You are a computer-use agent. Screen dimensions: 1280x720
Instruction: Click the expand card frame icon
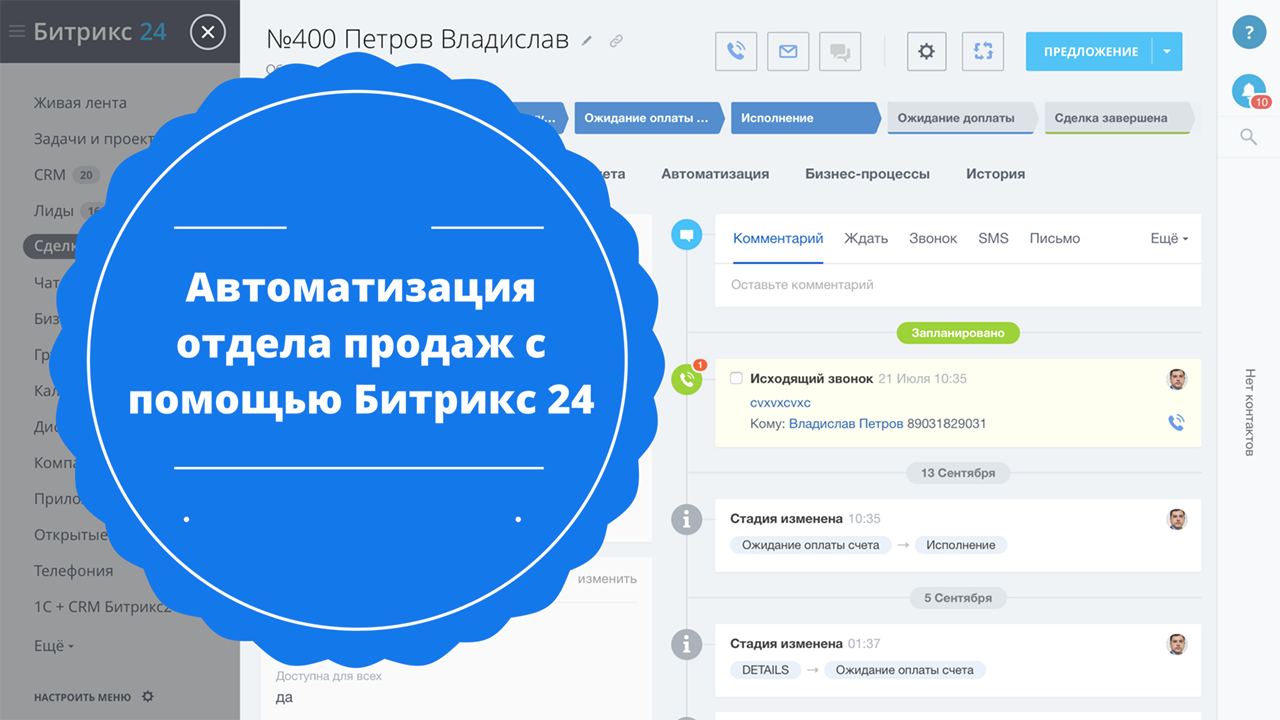tap(983, 51)
